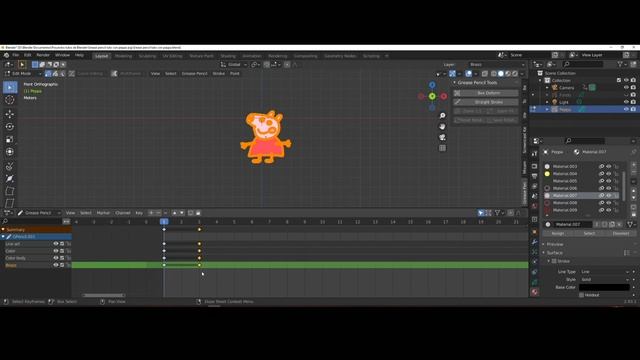Open the Base Color swatch
The width and height of the screenshot is (640, 360).
pos(604,287)
